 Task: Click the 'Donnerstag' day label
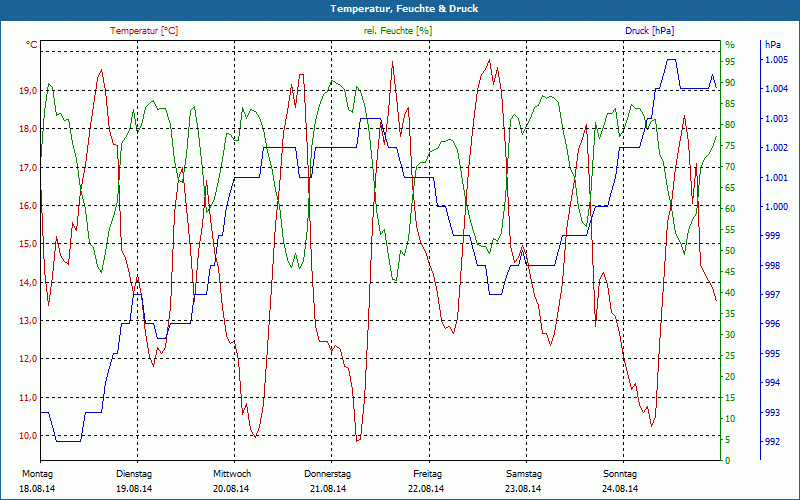pos(328,474)
